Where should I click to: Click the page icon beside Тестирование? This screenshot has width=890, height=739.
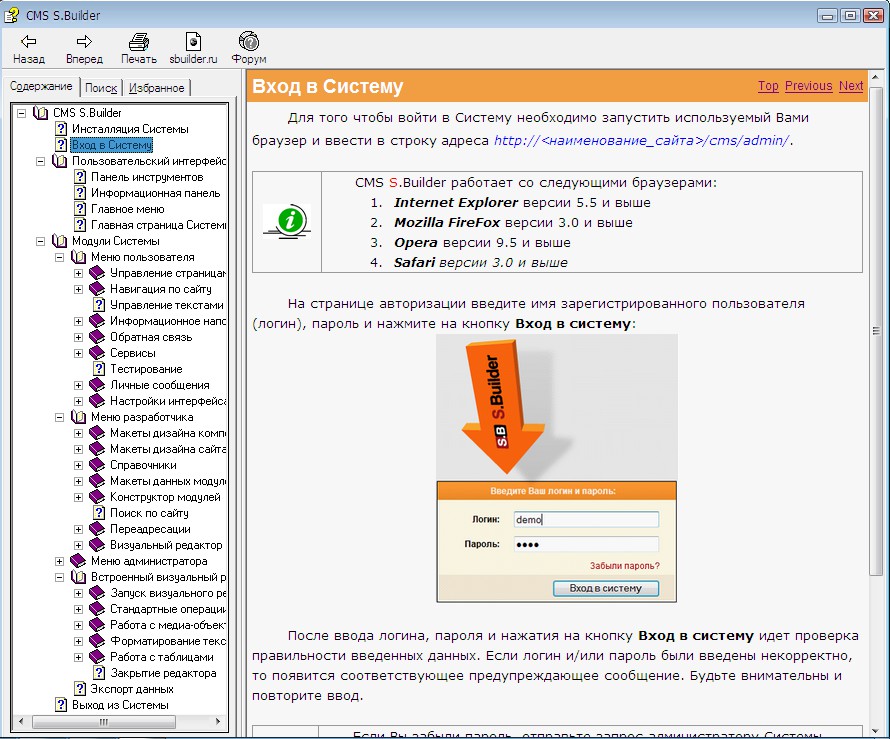pos(99,369)
